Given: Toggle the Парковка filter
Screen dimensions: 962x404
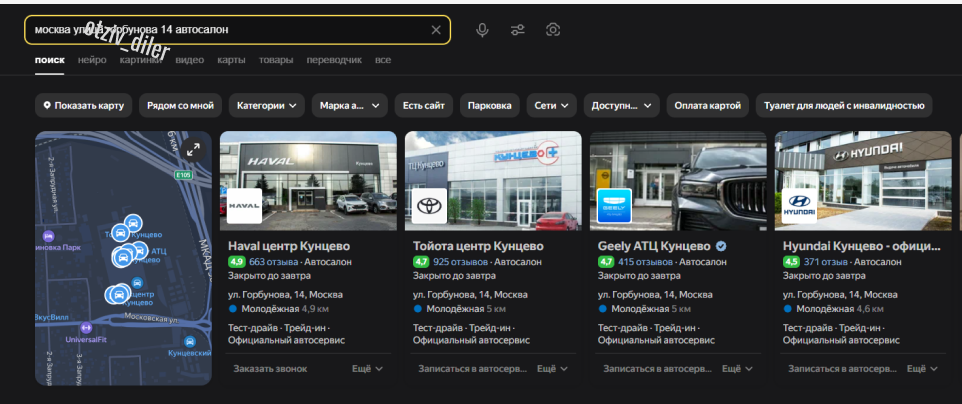Looking at the screenshot, I should click(x=490, y=106).
